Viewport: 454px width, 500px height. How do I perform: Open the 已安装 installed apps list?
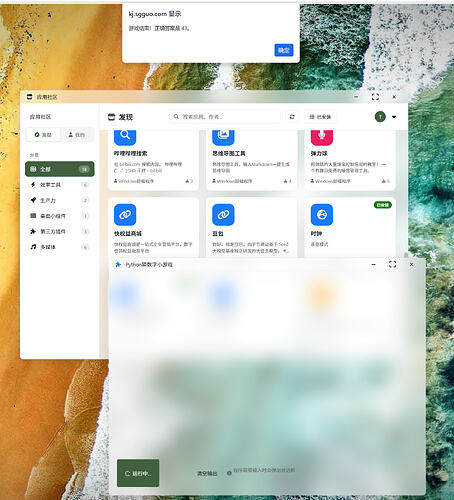tap(320, 117)
